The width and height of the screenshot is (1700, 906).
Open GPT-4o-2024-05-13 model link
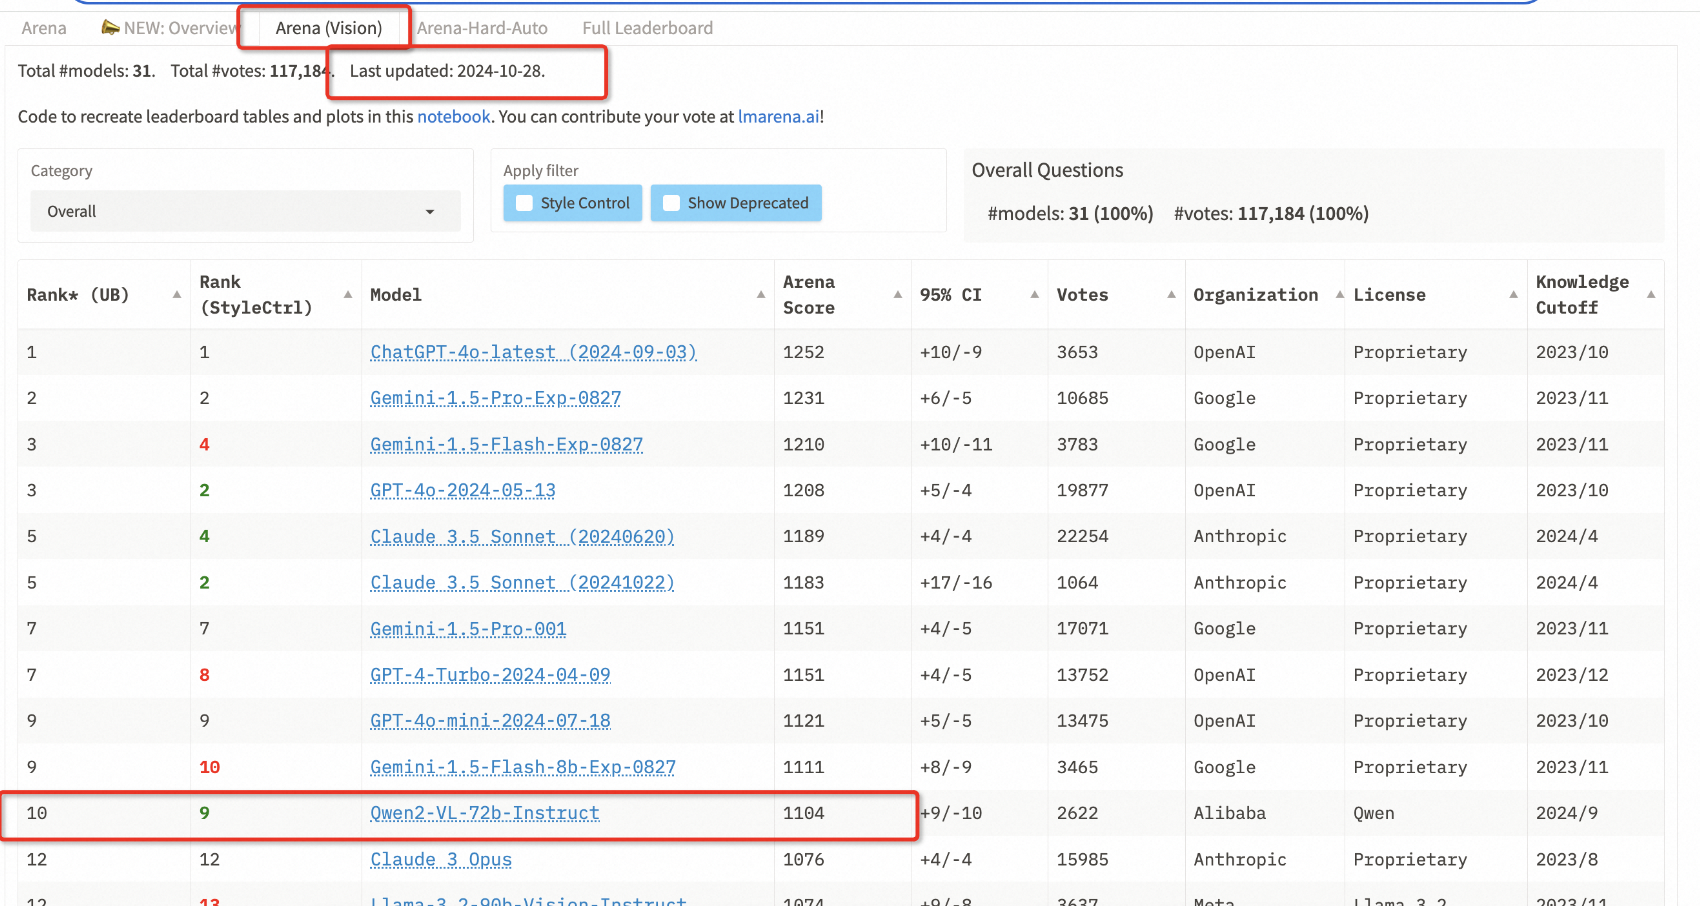[463, 490]
